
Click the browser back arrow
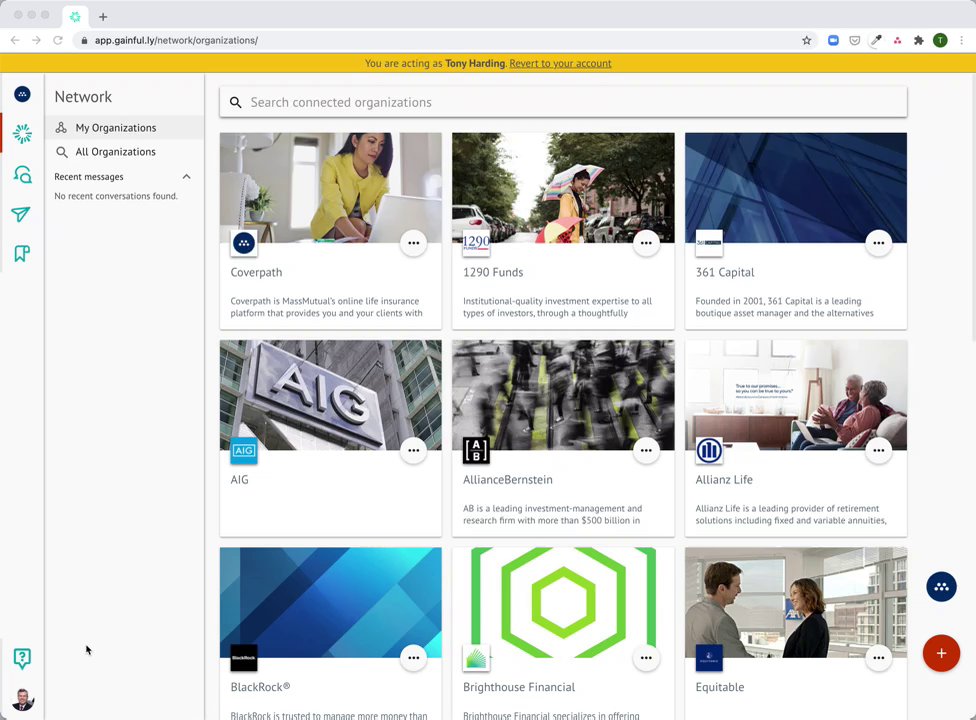(15, 40)
